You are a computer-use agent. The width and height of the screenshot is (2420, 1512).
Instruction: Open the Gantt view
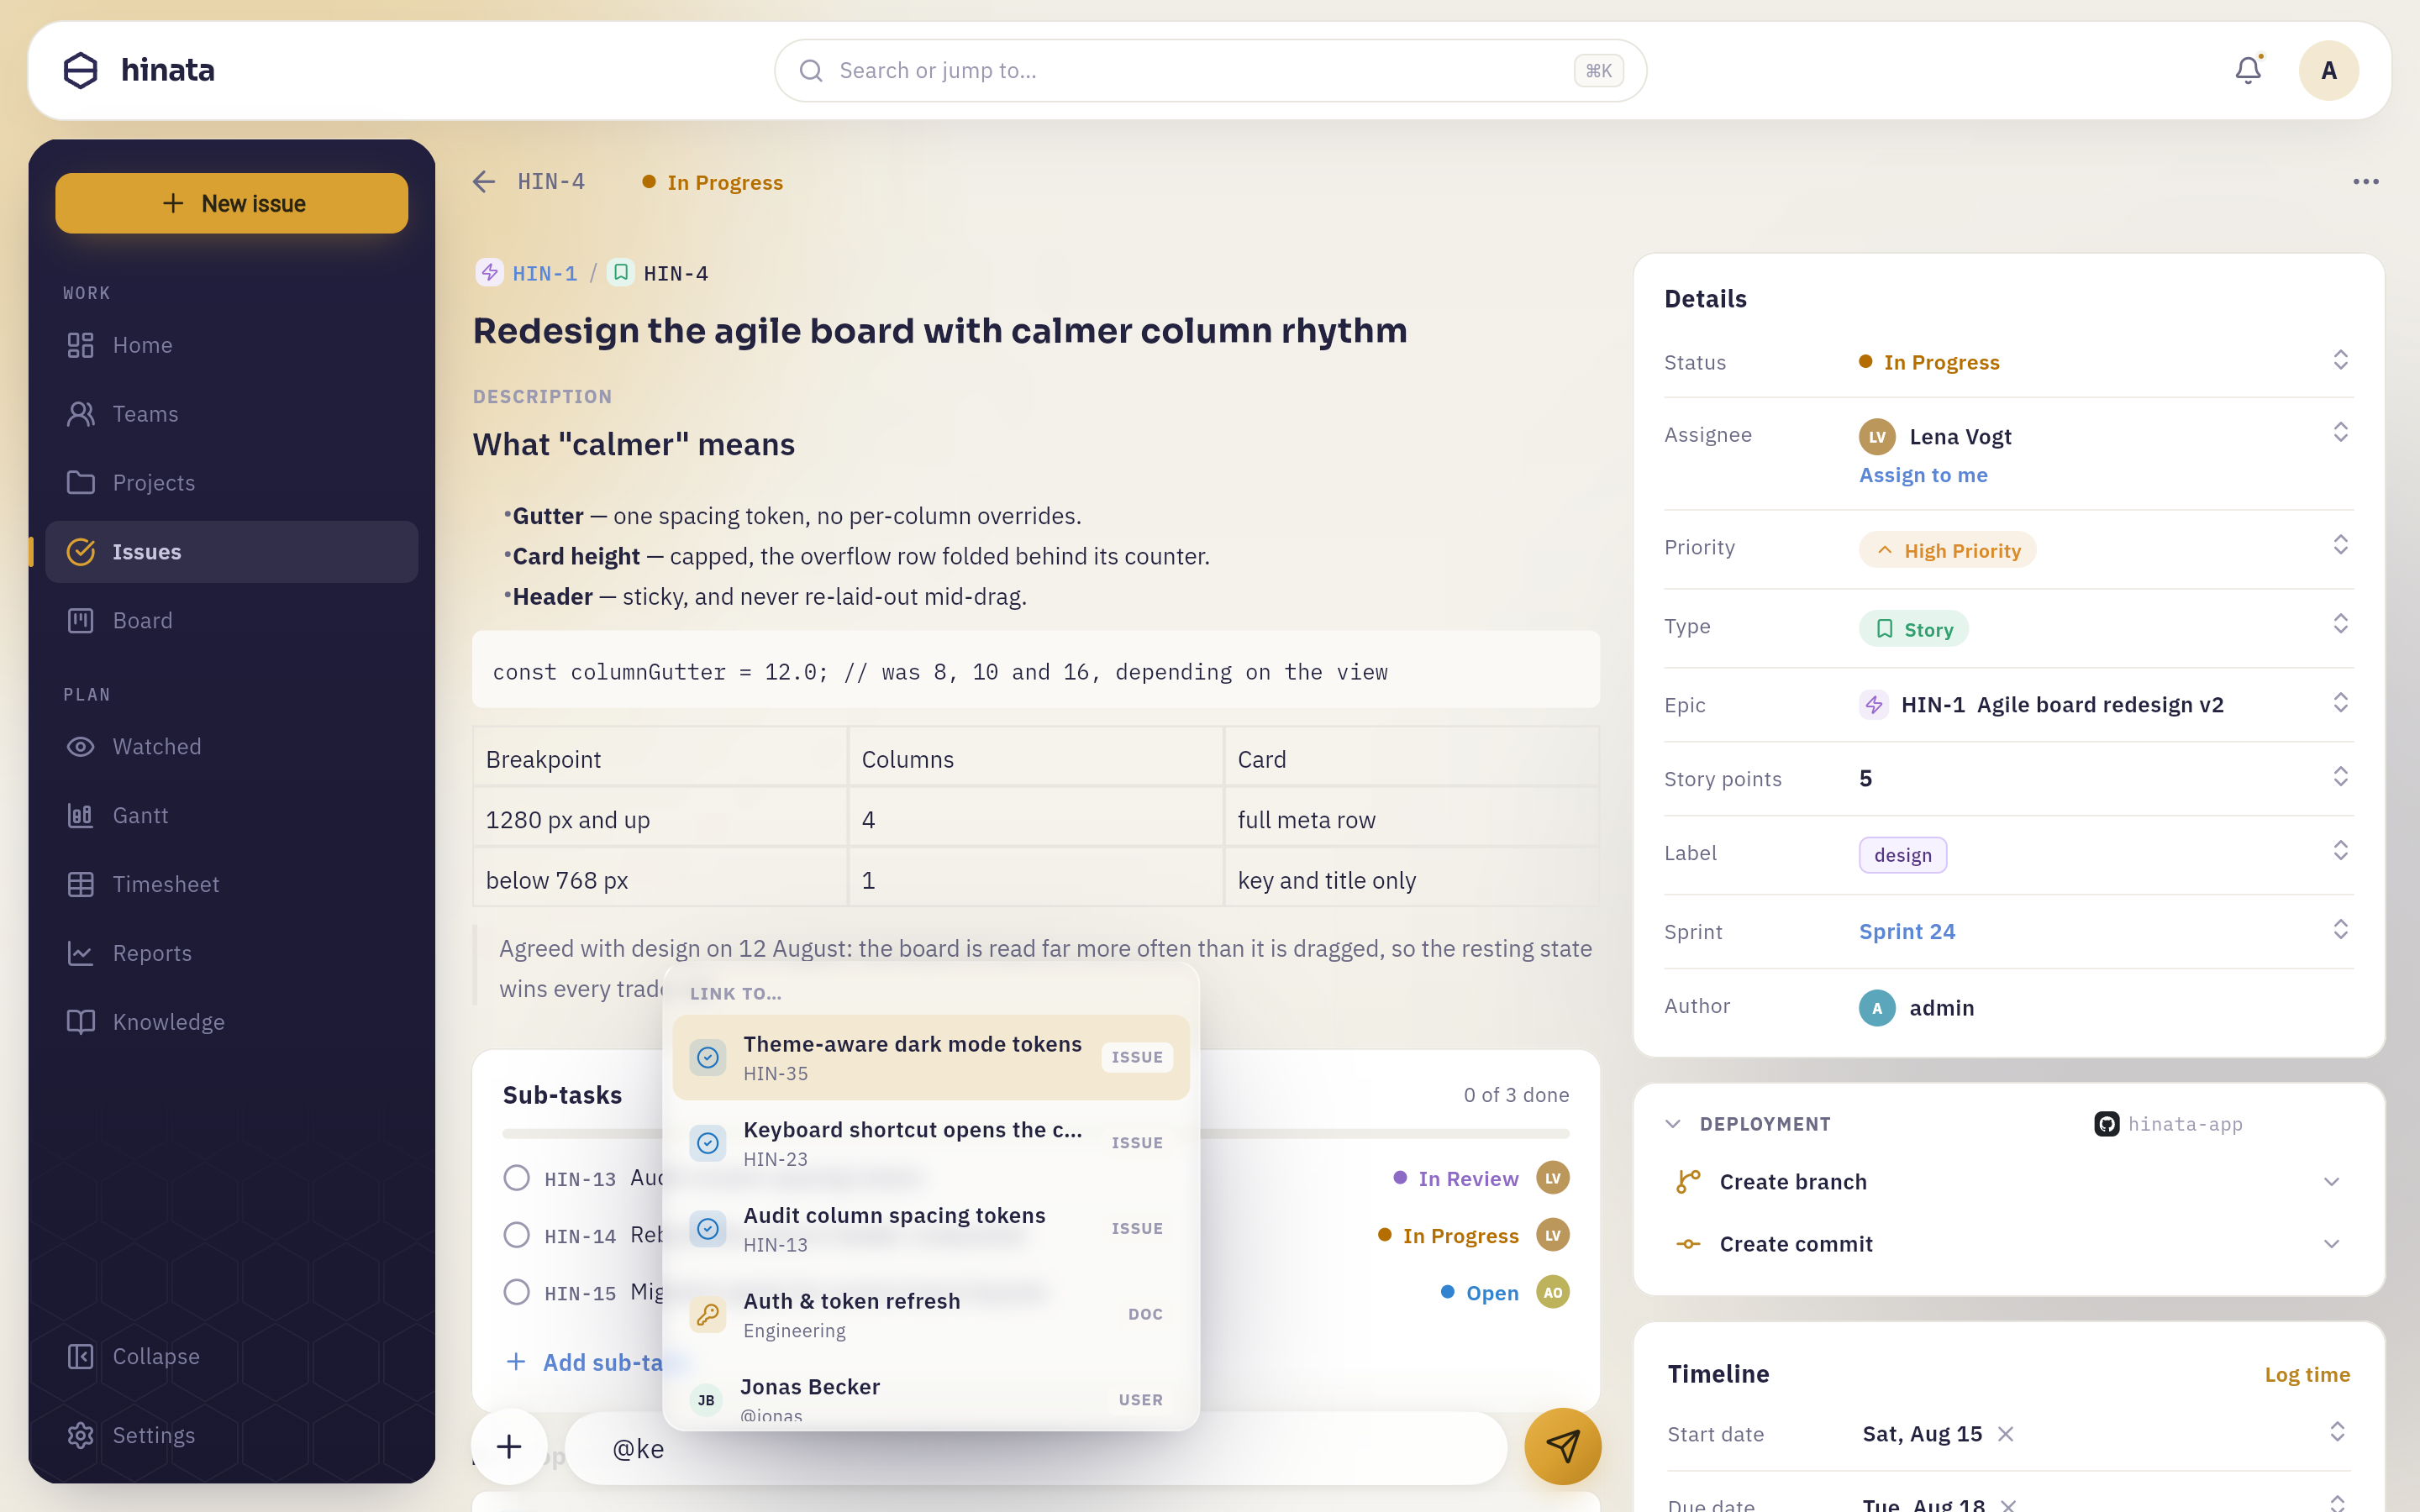[x=232, y=816]
